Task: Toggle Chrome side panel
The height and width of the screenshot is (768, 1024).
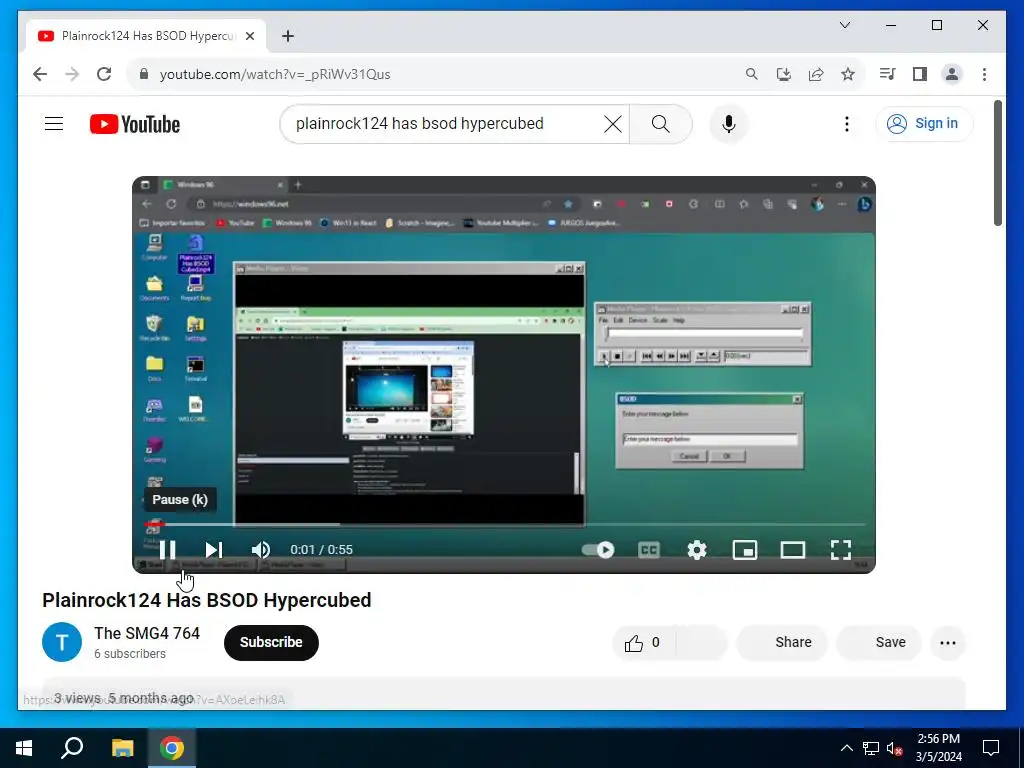Action: [x=920, y=74]
